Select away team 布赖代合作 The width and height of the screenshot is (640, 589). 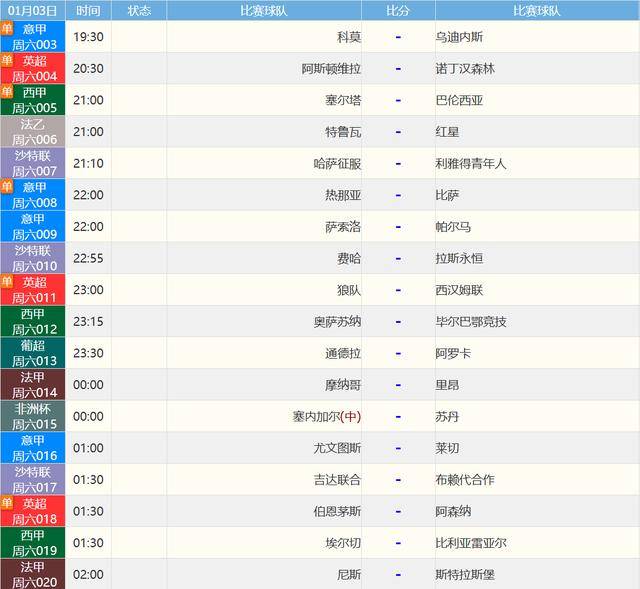pos(465,480)
